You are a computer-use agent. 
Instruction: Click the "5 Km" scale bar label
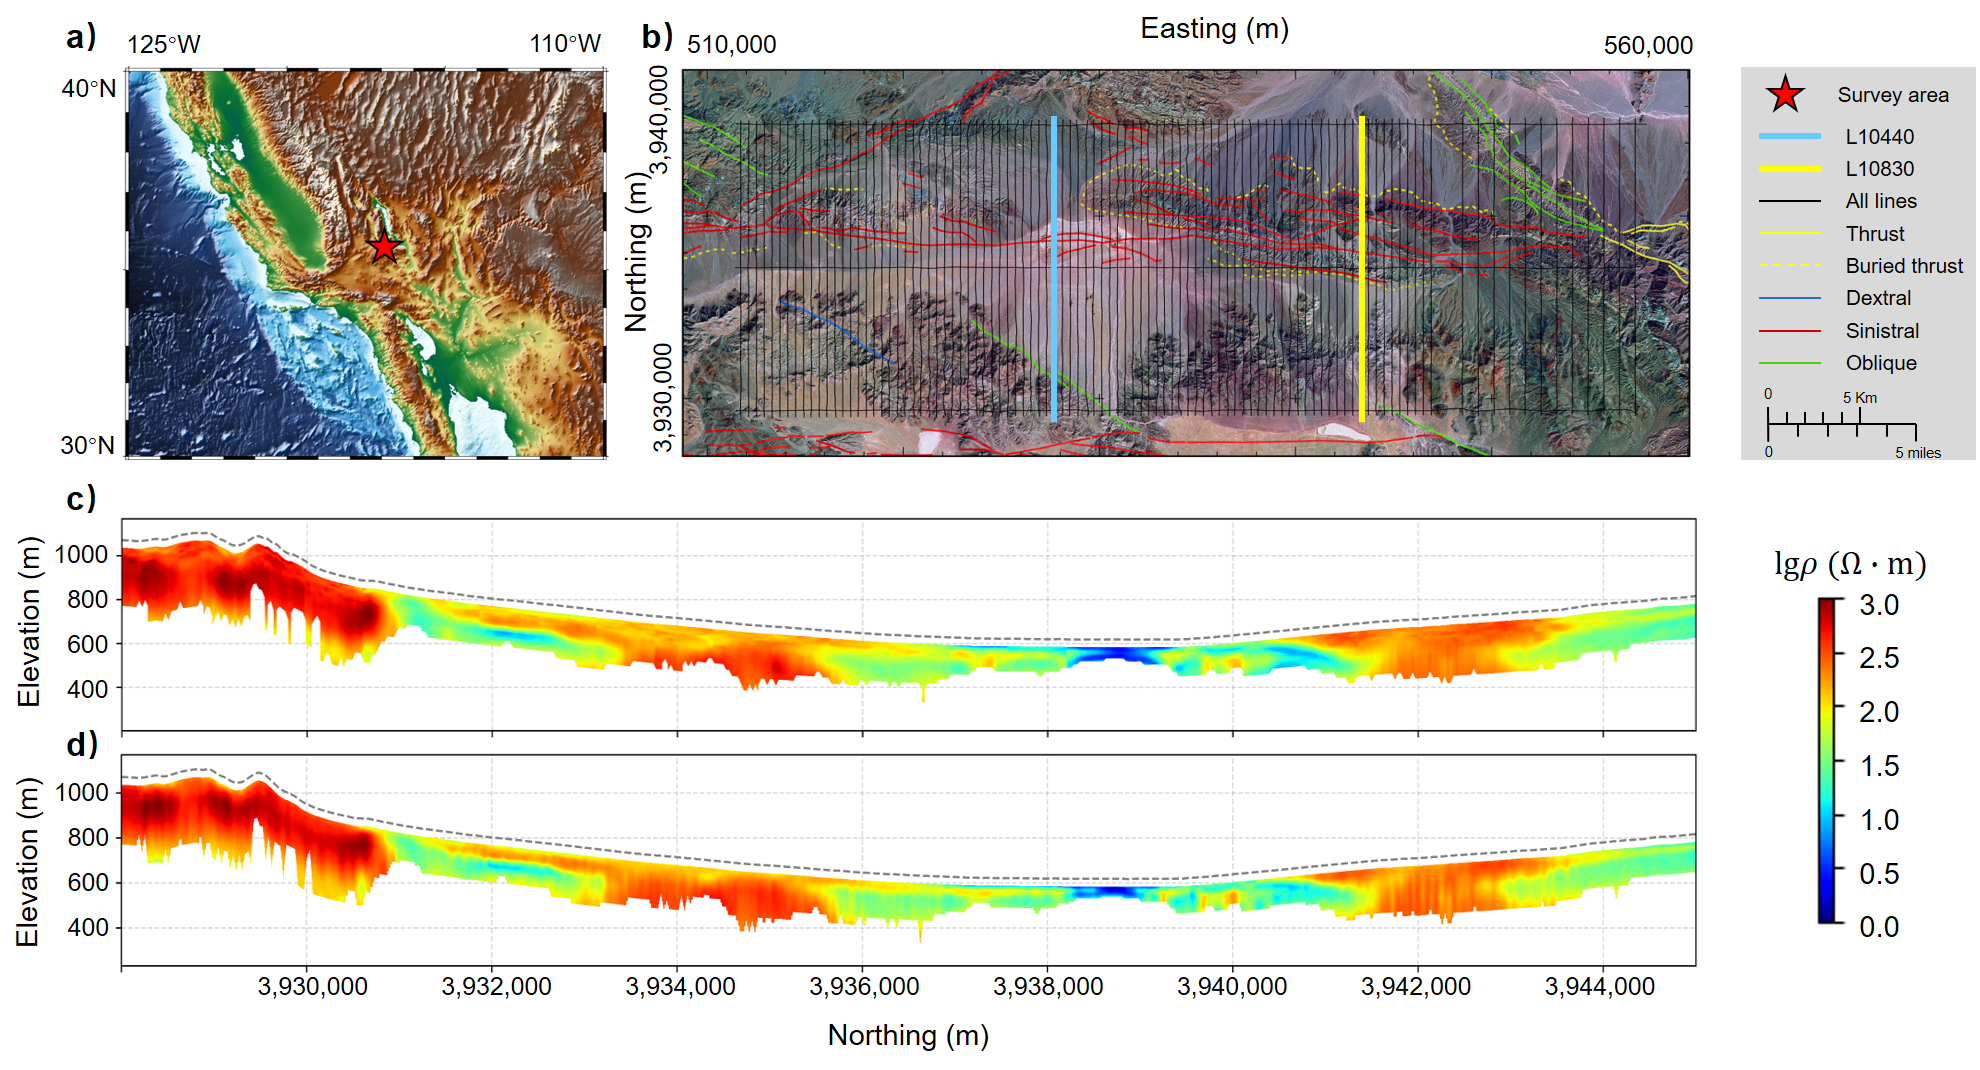coord(1860,398)
